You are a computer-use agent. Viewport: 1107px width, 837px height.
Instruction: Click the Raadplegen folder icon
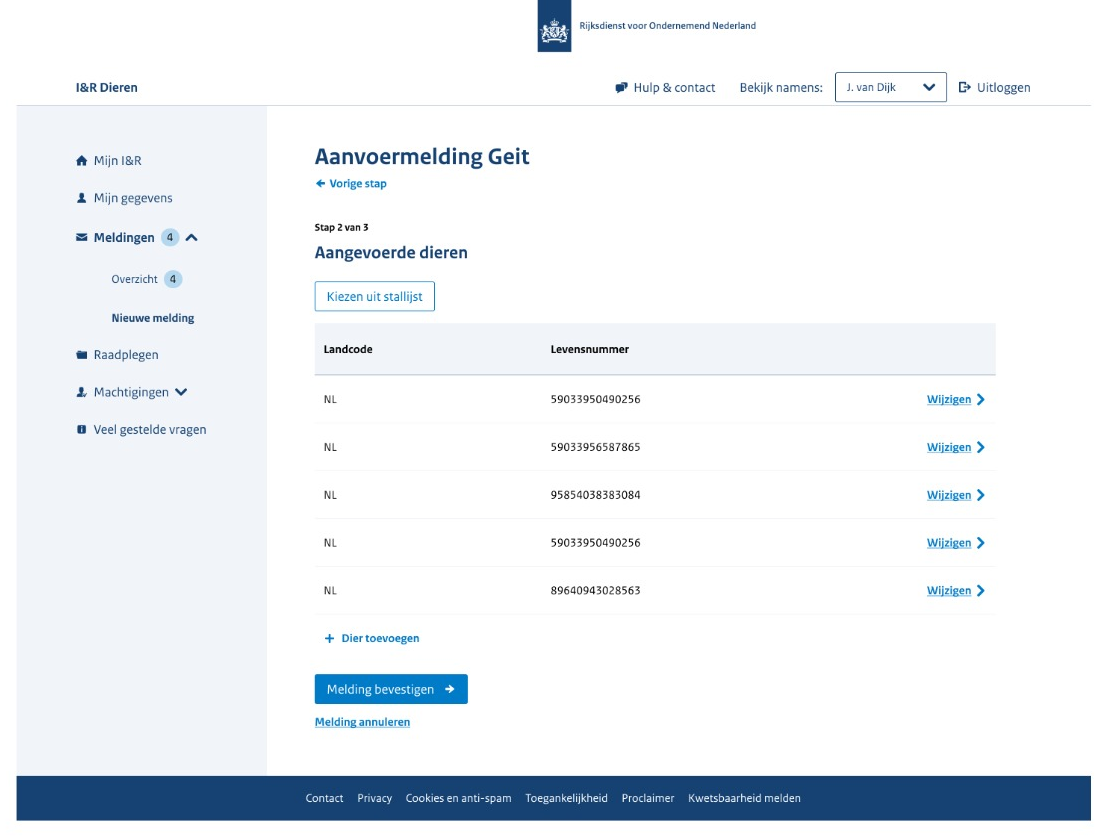click(x=82, y=355)
